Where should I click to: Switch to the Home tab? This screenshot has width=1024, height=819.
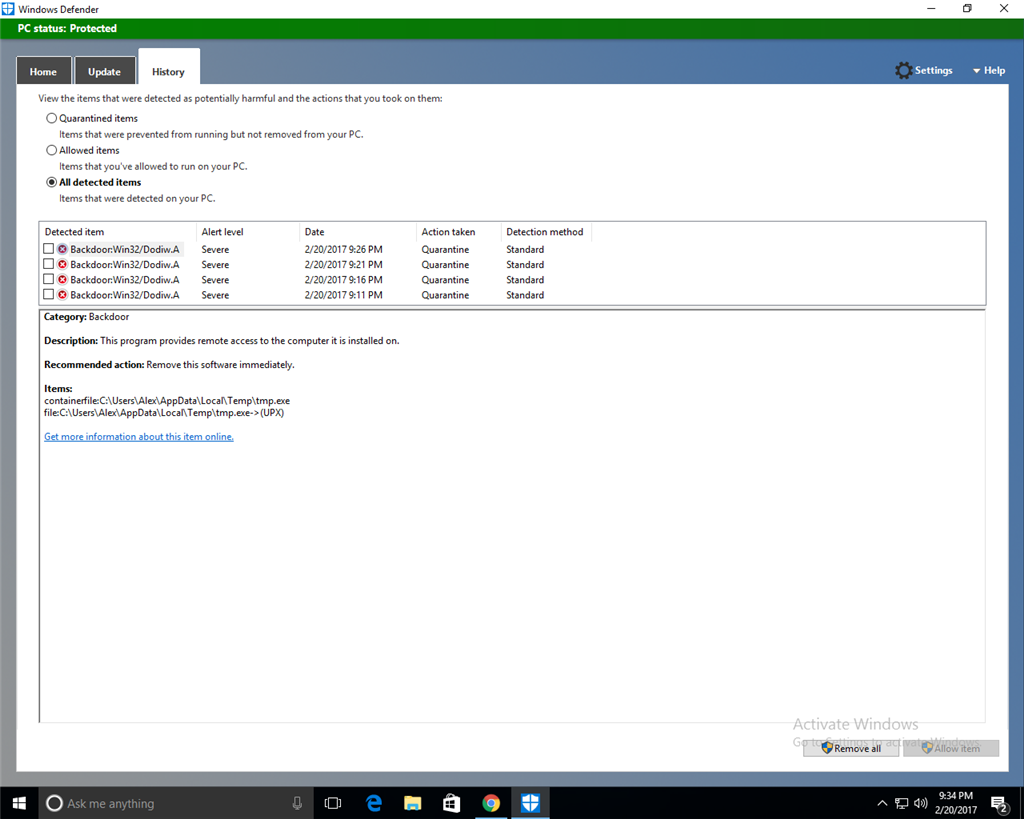[x=43, y=71]
